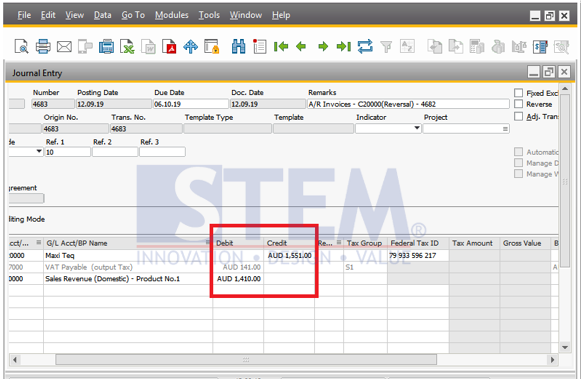Expand the Acct column header icon
This screenshot has width=581, height=379.
coord(39,242)
